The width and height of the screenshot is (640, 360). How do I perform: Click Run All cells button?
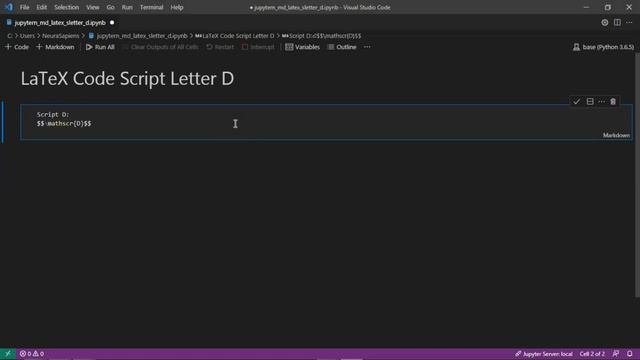pos(100,47)
